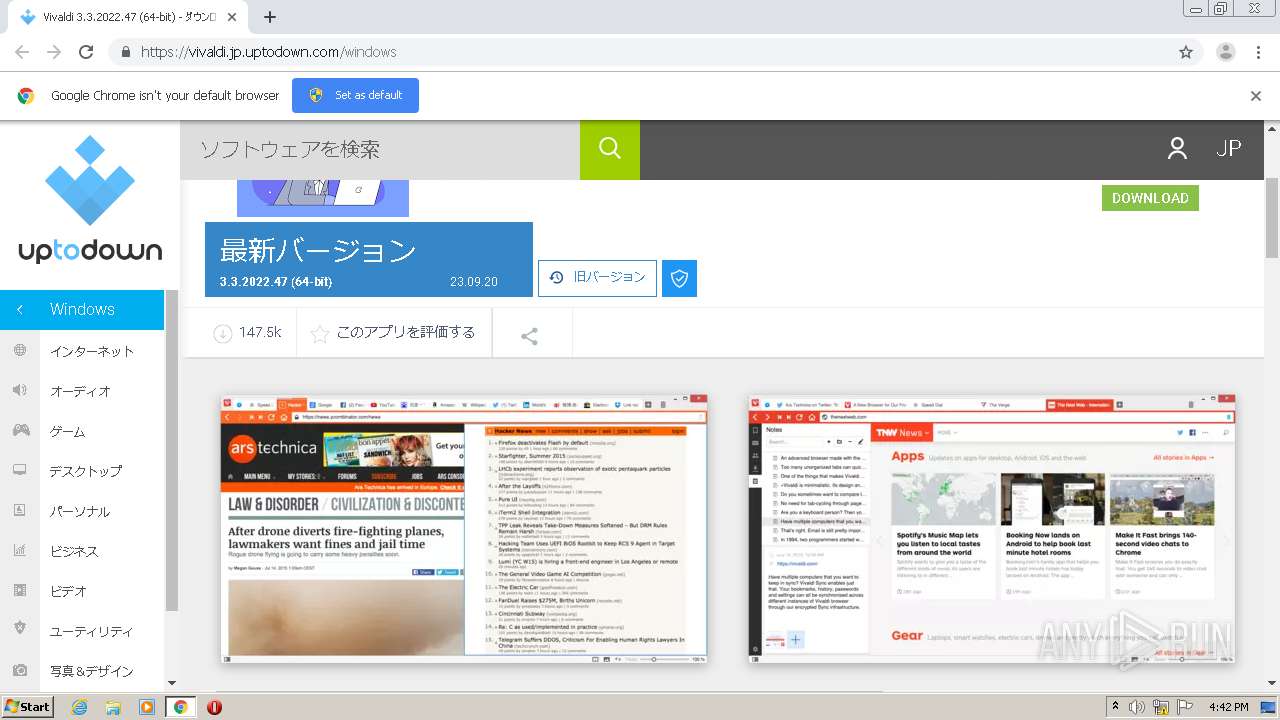The height and width of the screenshot is (720, 1280).
Task: Click the globe icon beside インターネット
Action: (20, 351)
